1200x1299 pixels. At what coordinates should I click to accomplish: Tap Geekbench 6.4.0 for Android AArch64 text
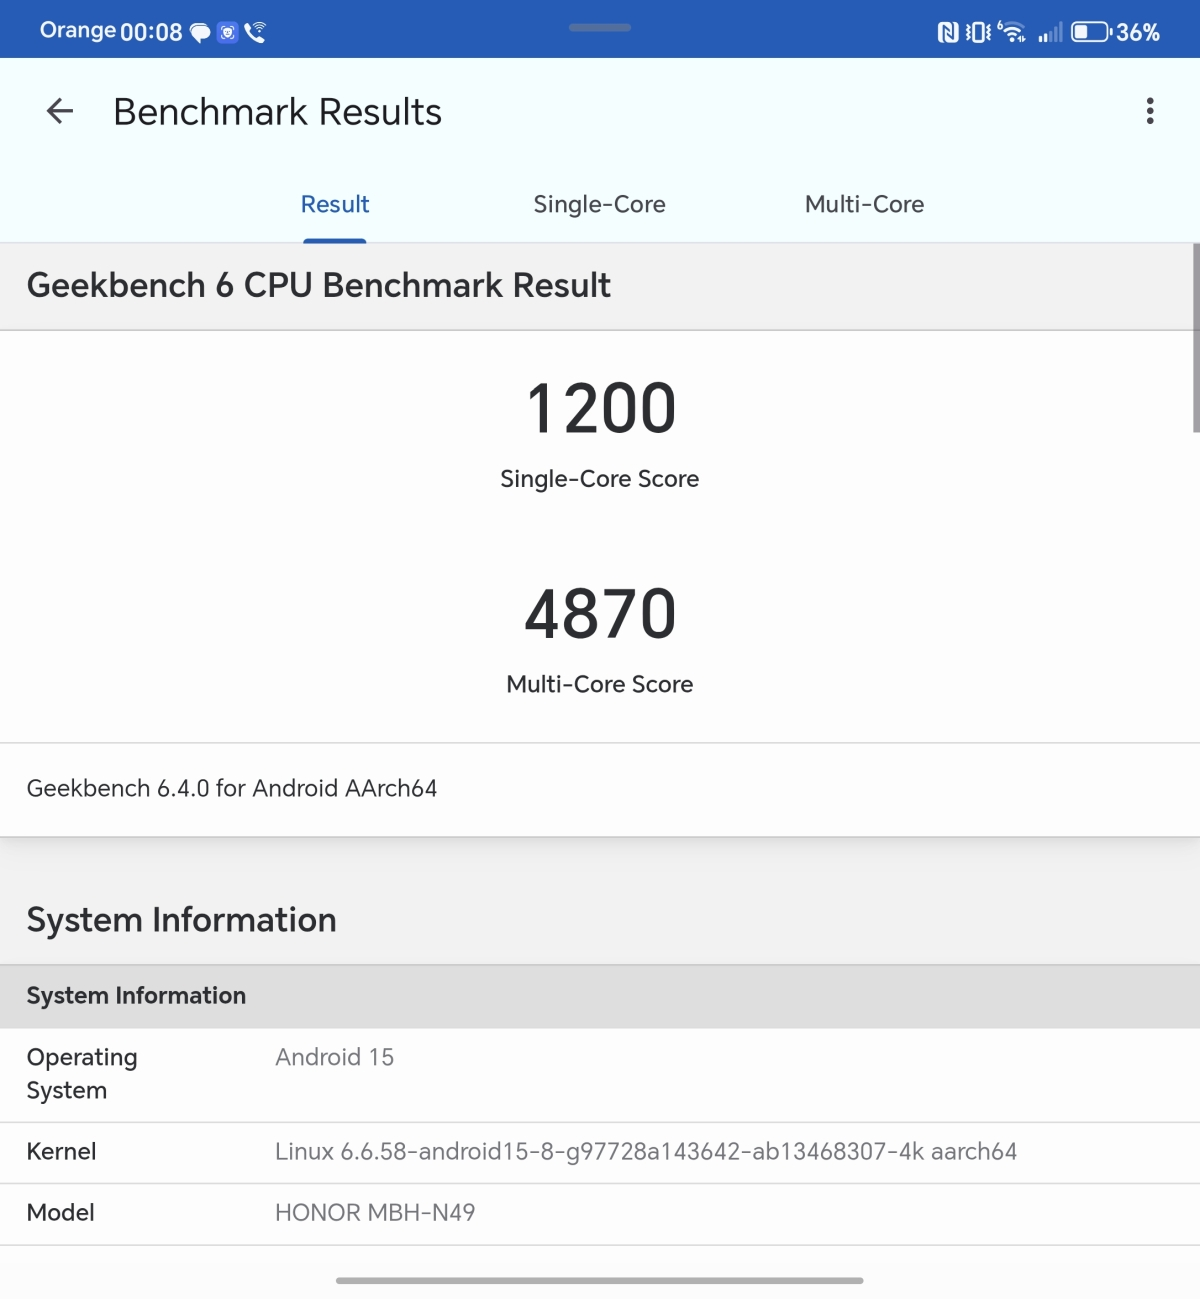232,788
